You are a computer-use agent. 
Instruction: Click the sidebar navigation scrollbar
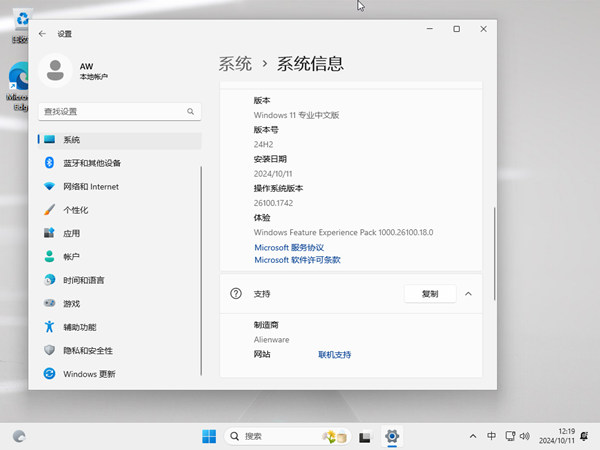(x=201, y=271)
